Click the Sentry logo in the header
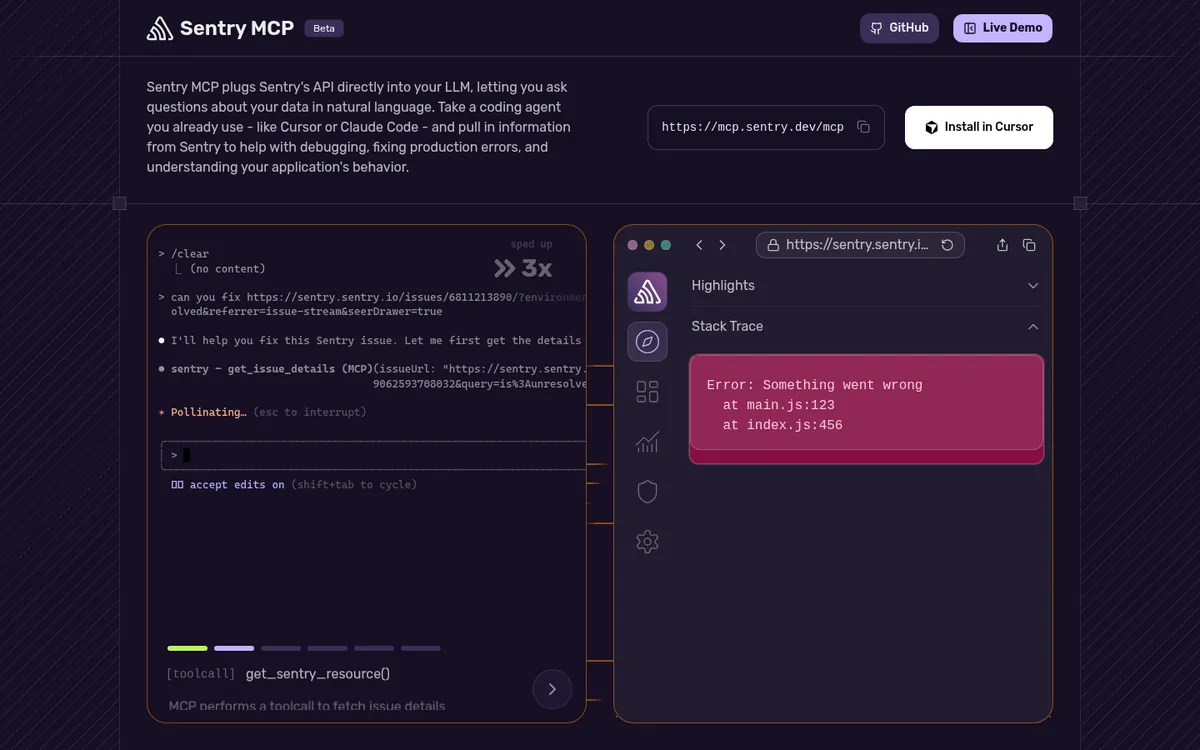Image resolution: width=1200 pixels, height=750 pixels. click(x=160, y=28)
